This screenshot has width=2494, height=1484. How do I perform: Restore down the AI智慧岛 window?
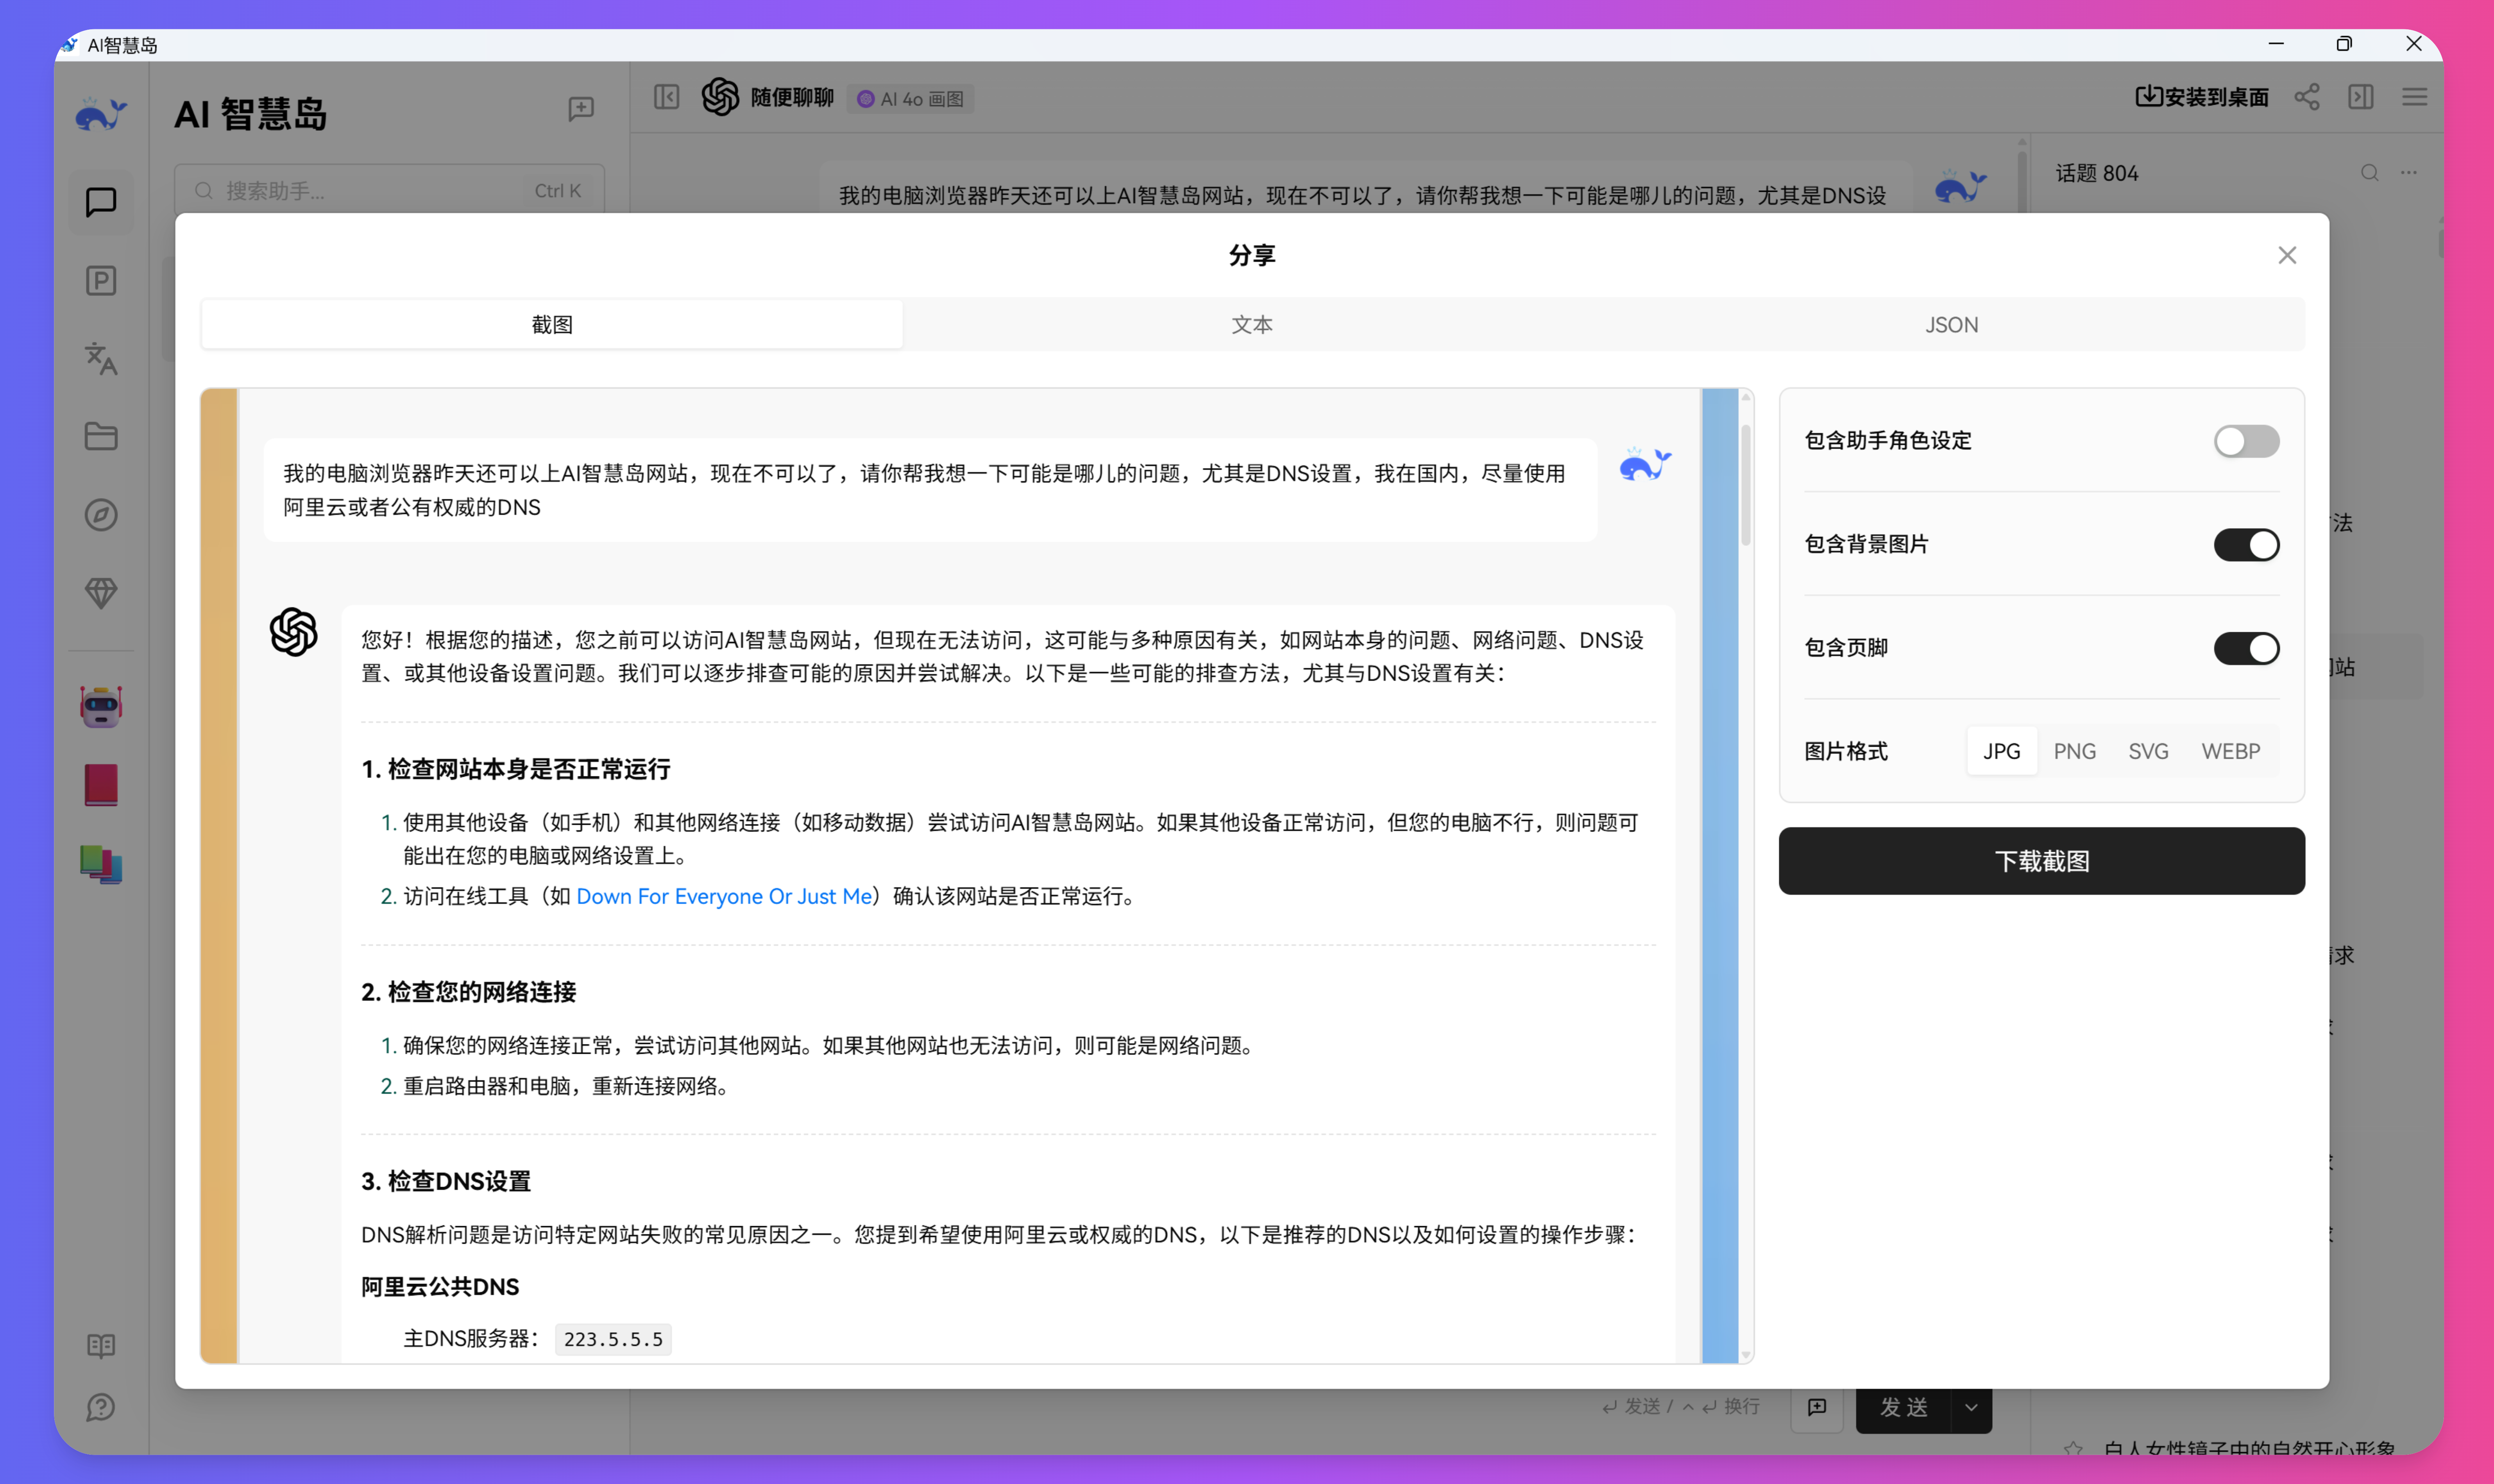point(2344,44)
